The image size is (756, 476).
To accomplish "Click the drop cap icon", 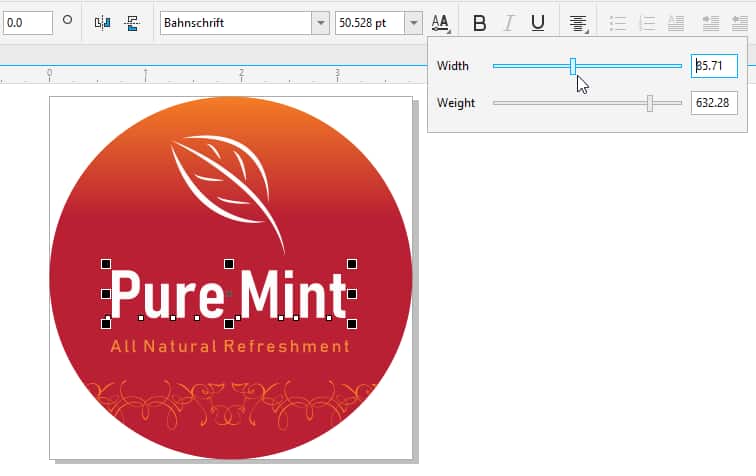I will coord(676,23).
